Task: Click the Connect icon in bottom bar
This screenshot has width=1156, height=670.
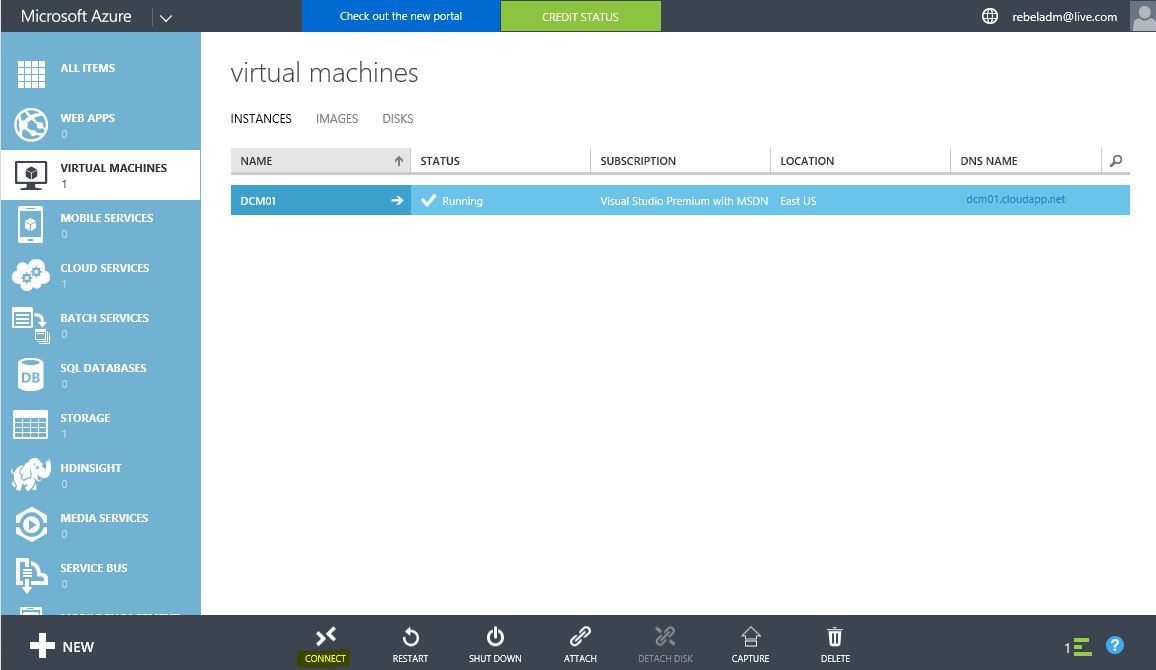Action: [x=325, y=638]
